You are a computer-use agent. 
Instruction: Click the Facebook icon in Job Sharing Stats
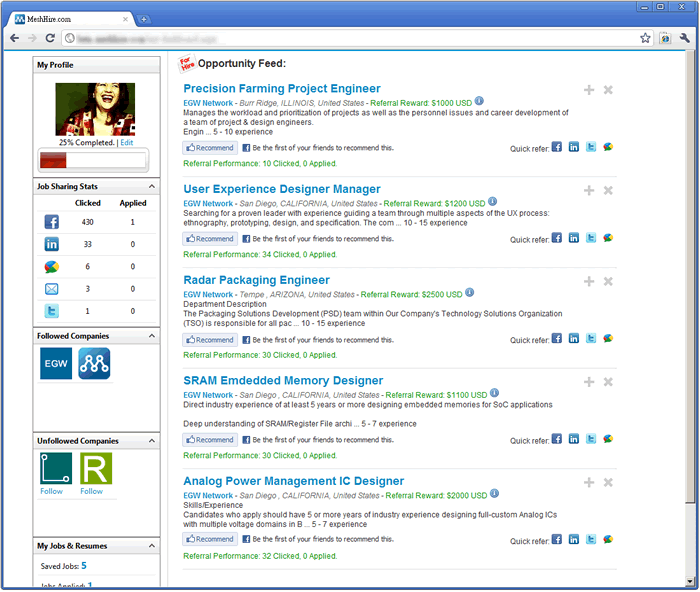point(52,222)
